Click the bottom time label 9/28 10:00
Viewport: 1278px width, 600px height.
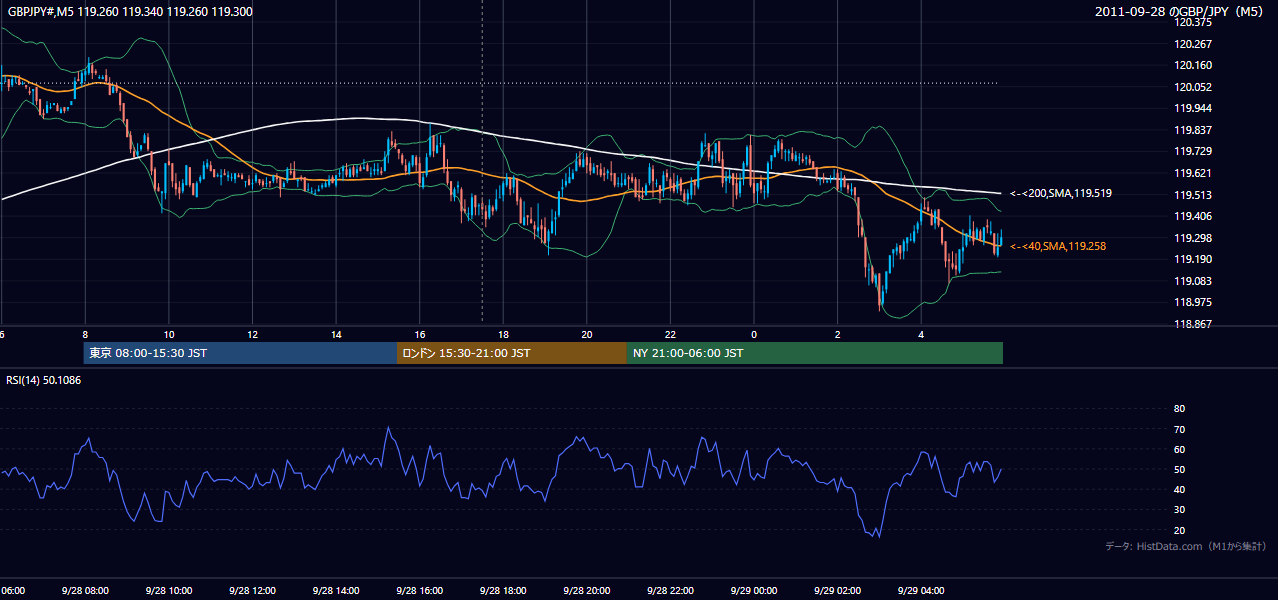[x=168, y=590]
